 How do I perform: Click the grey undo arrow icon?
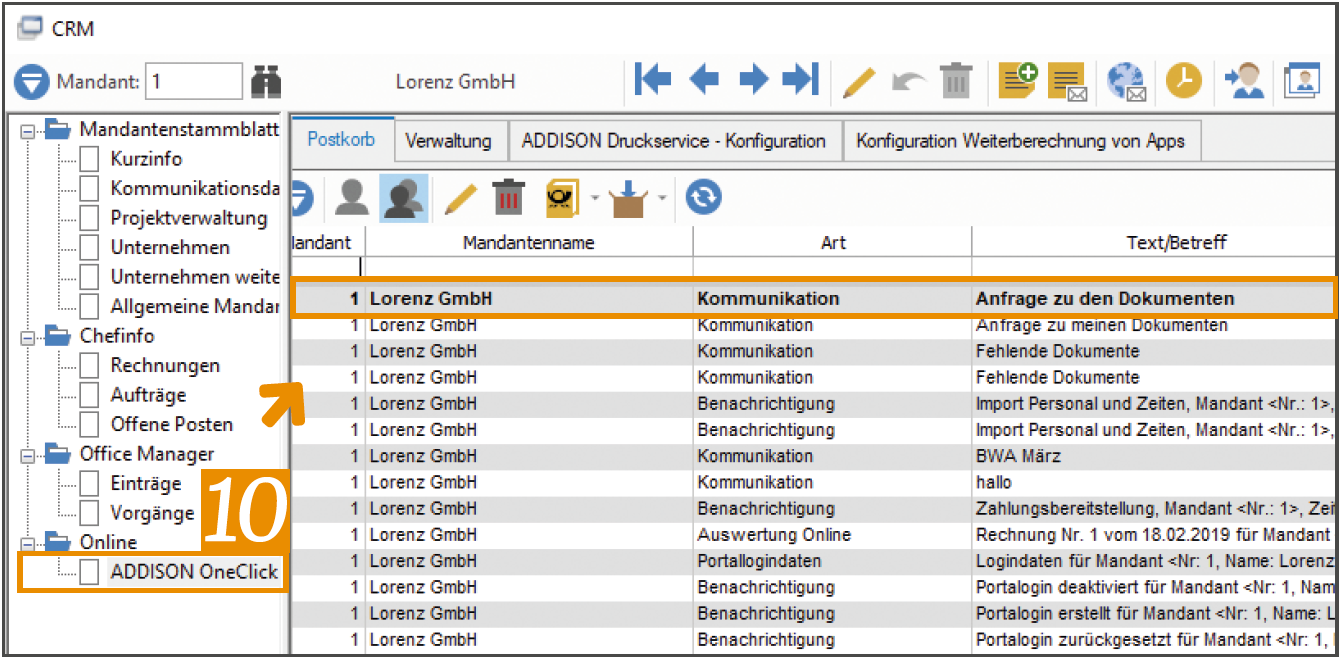(909, 80)
